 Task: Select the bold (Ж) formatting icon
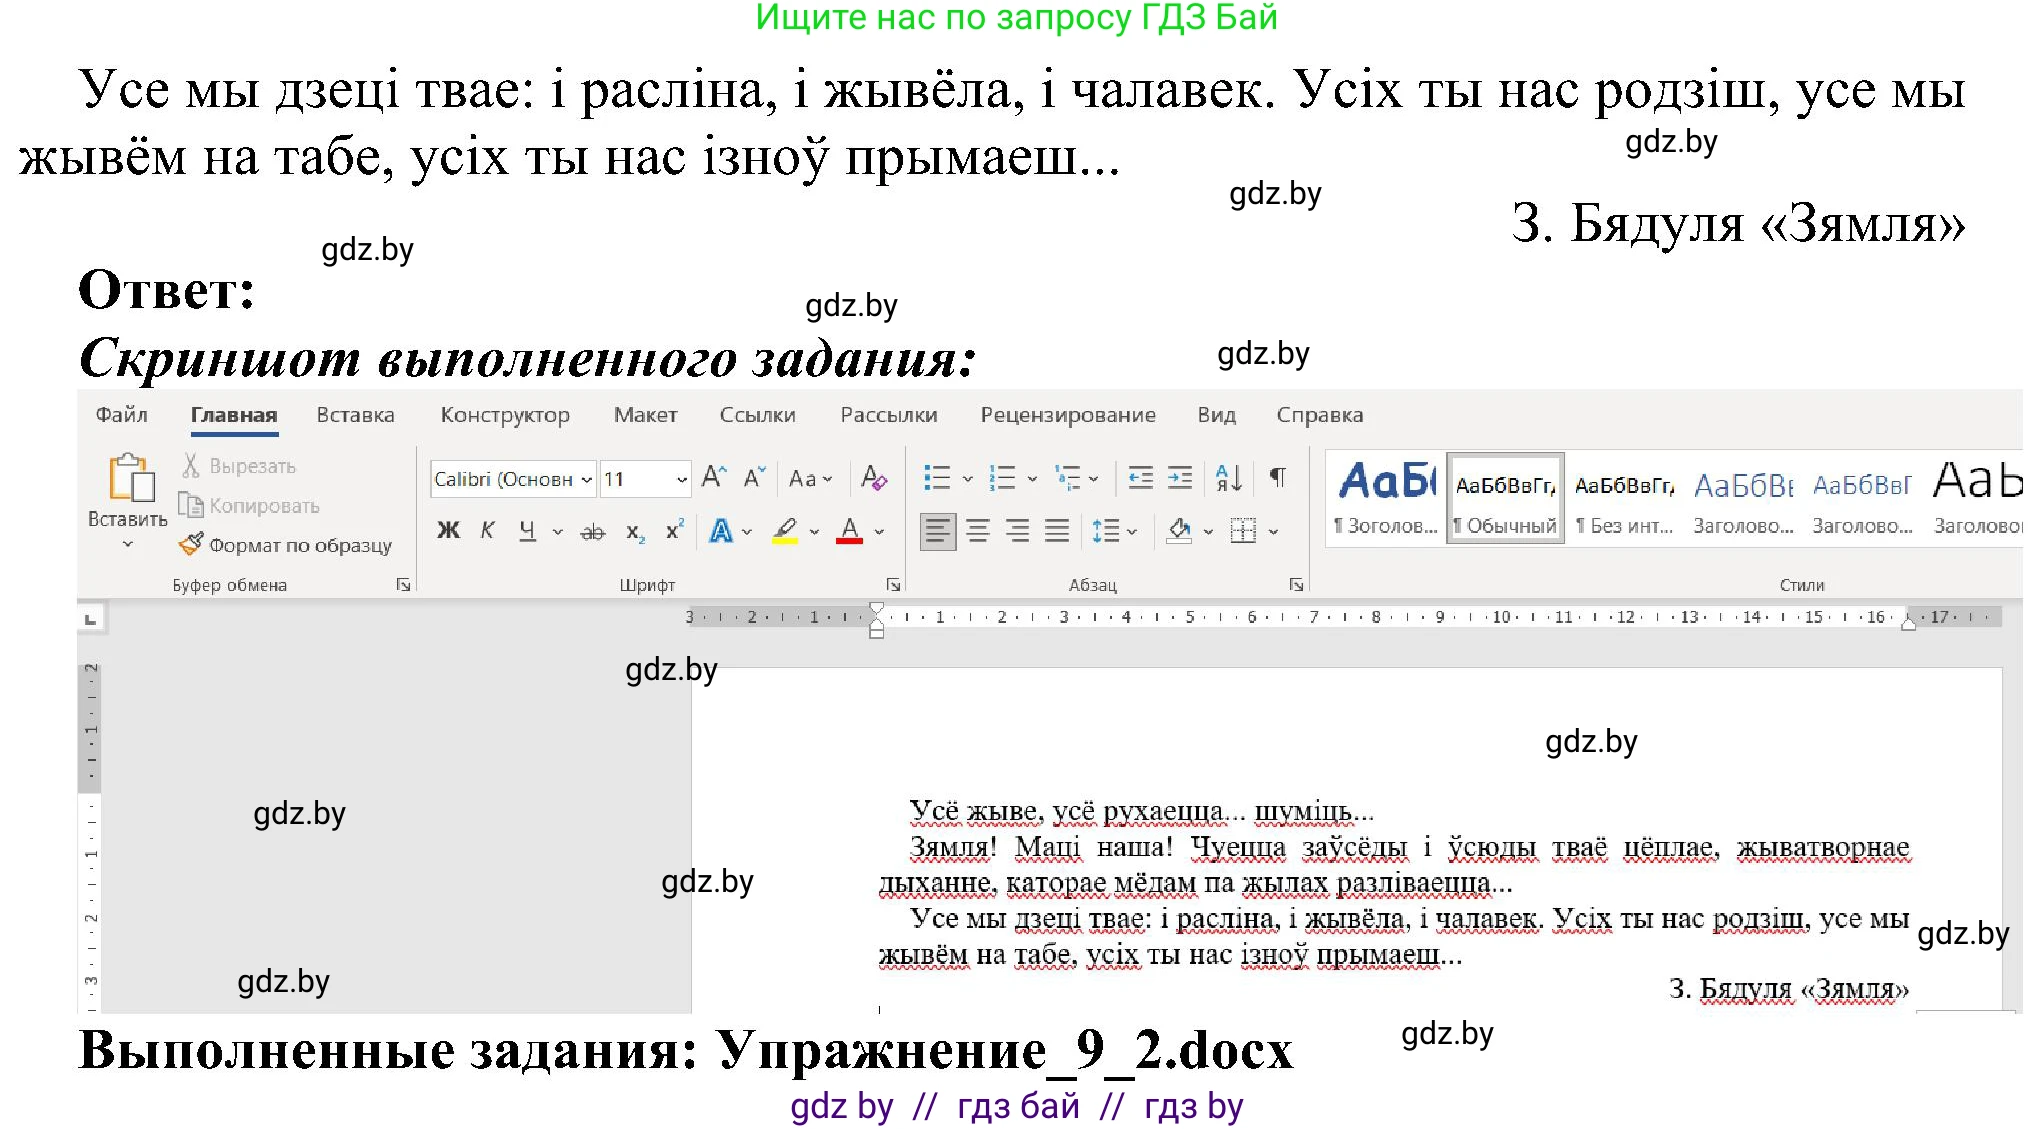click(x=447, y=530)
